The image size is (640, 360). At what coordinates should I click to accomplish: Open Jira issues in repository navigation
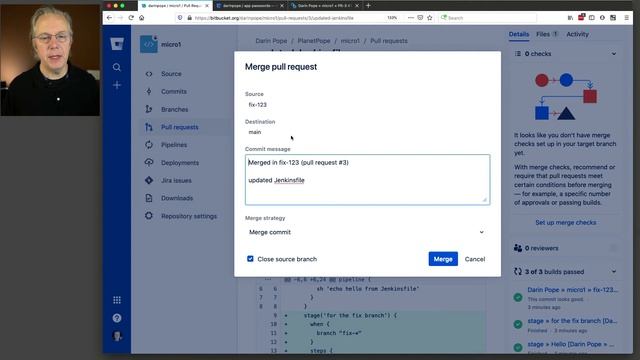176,180
